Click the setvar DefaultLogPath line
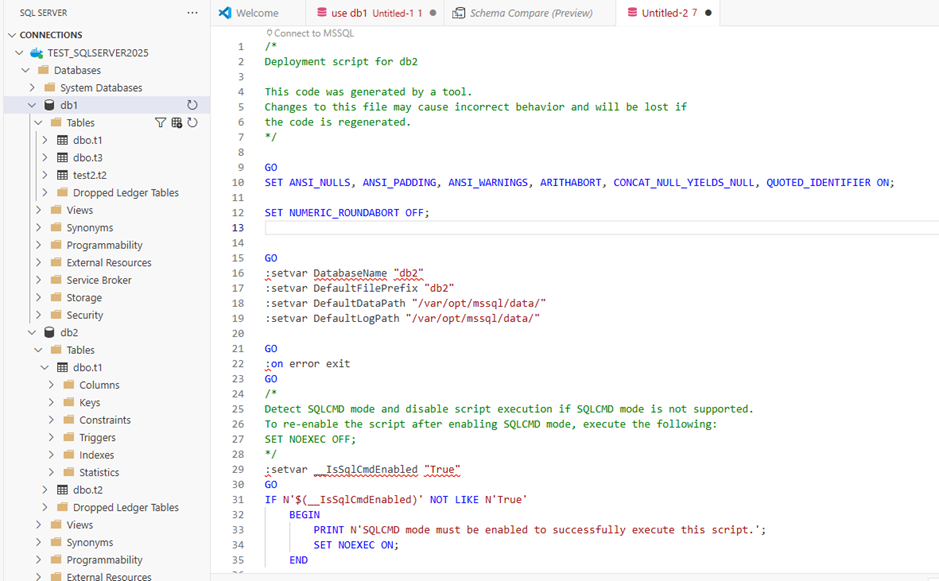 coord(402,318)
